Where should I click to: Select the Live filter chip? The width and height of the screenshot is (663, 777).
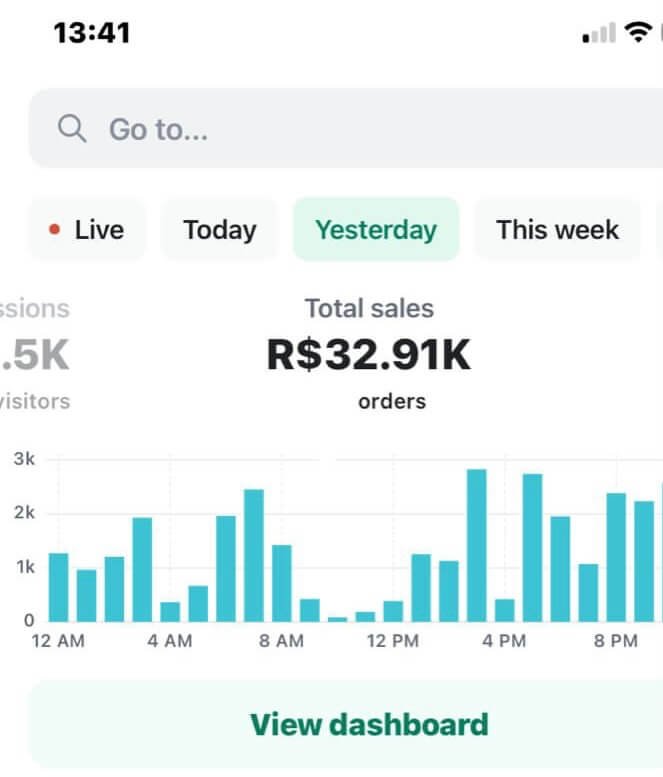coord(87,230)
